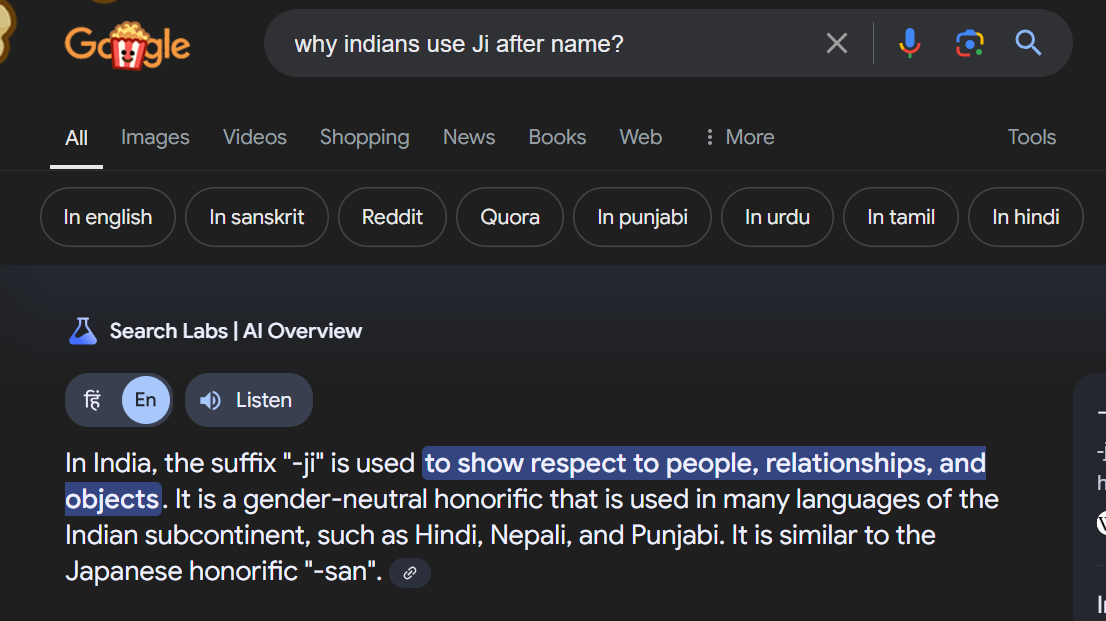Switch to the Images tab
Viewport: 1106px width, 621px height.
click(x=155, y=137)
